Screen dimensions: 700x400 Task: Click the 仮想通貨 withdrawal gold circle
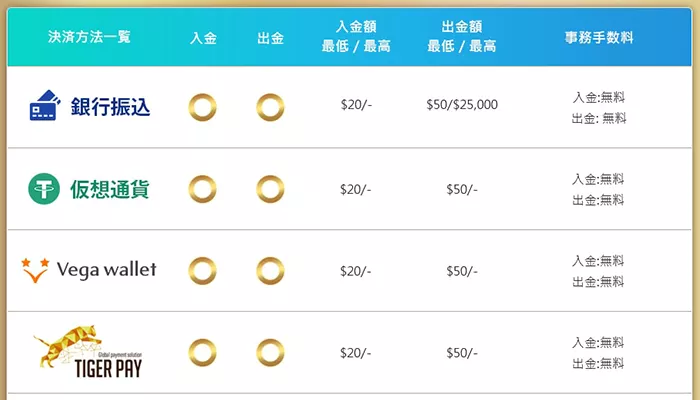point(270,188)
